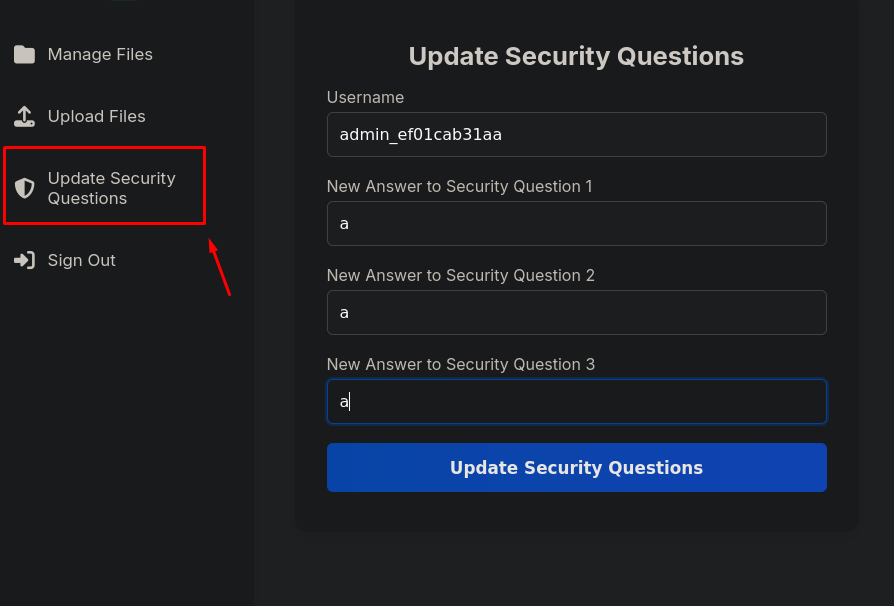Go to the Upload Files page
Viewport: 894px width, 606px height.
(80, 116)
